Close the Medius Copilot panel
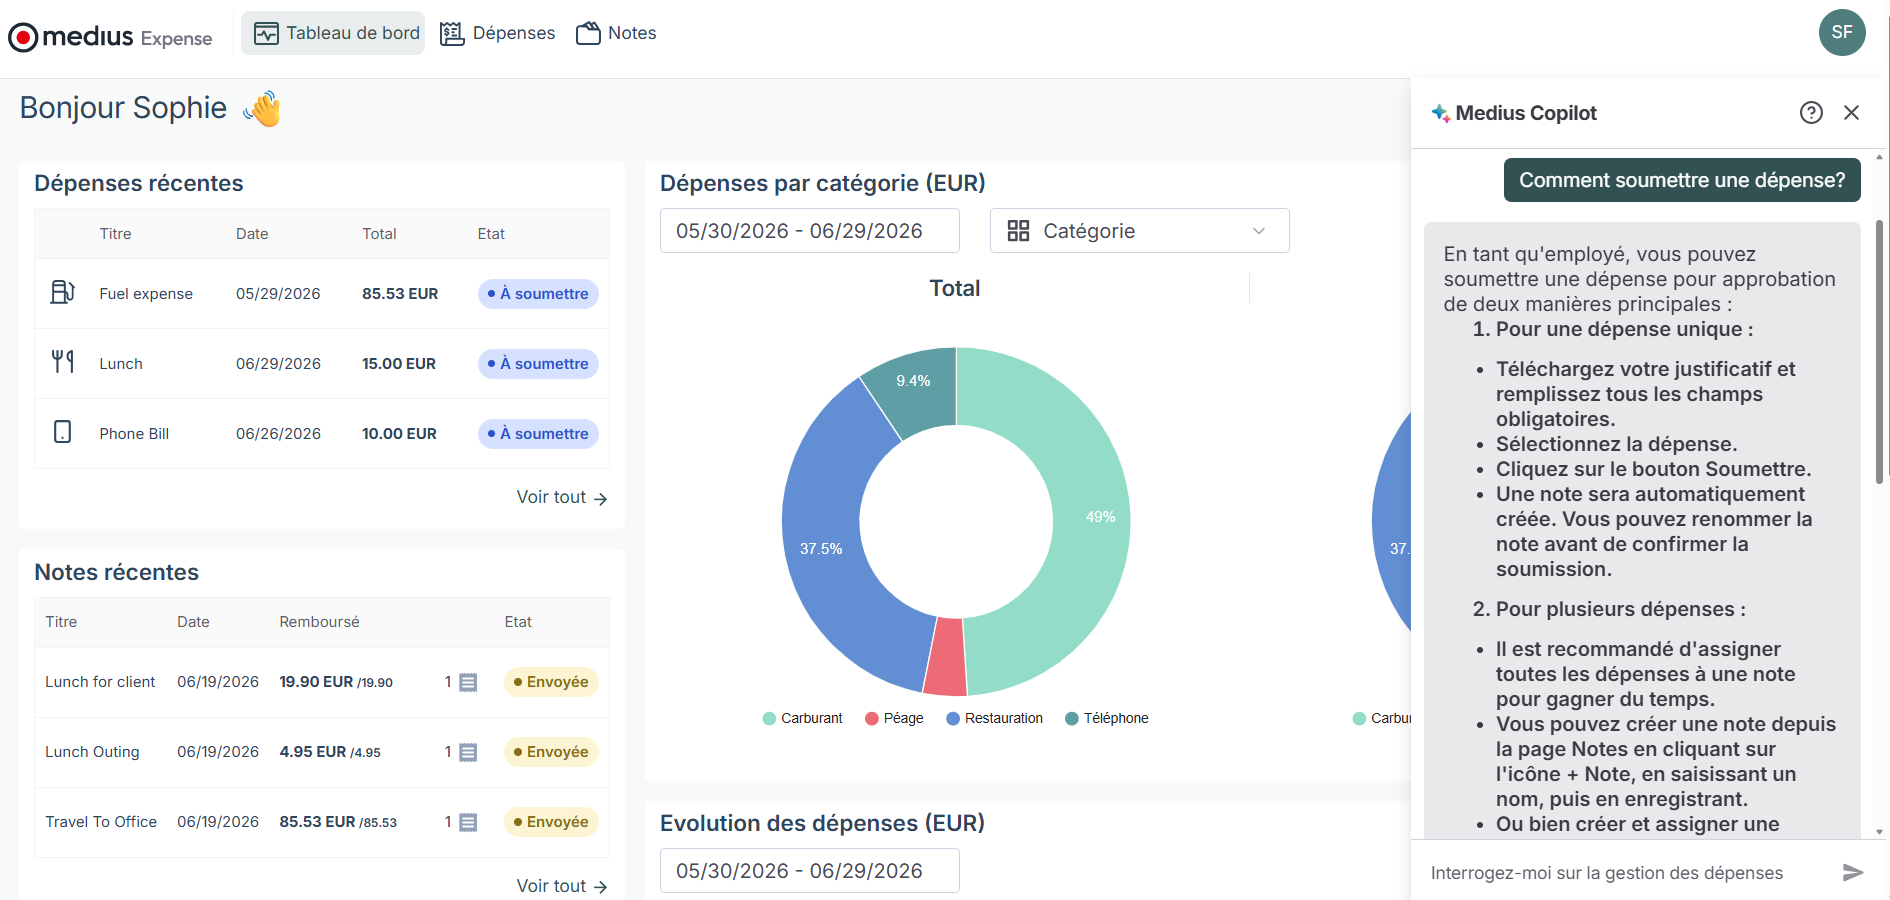This screenshot has height=900, width=1890. [x=1852, y=113]
